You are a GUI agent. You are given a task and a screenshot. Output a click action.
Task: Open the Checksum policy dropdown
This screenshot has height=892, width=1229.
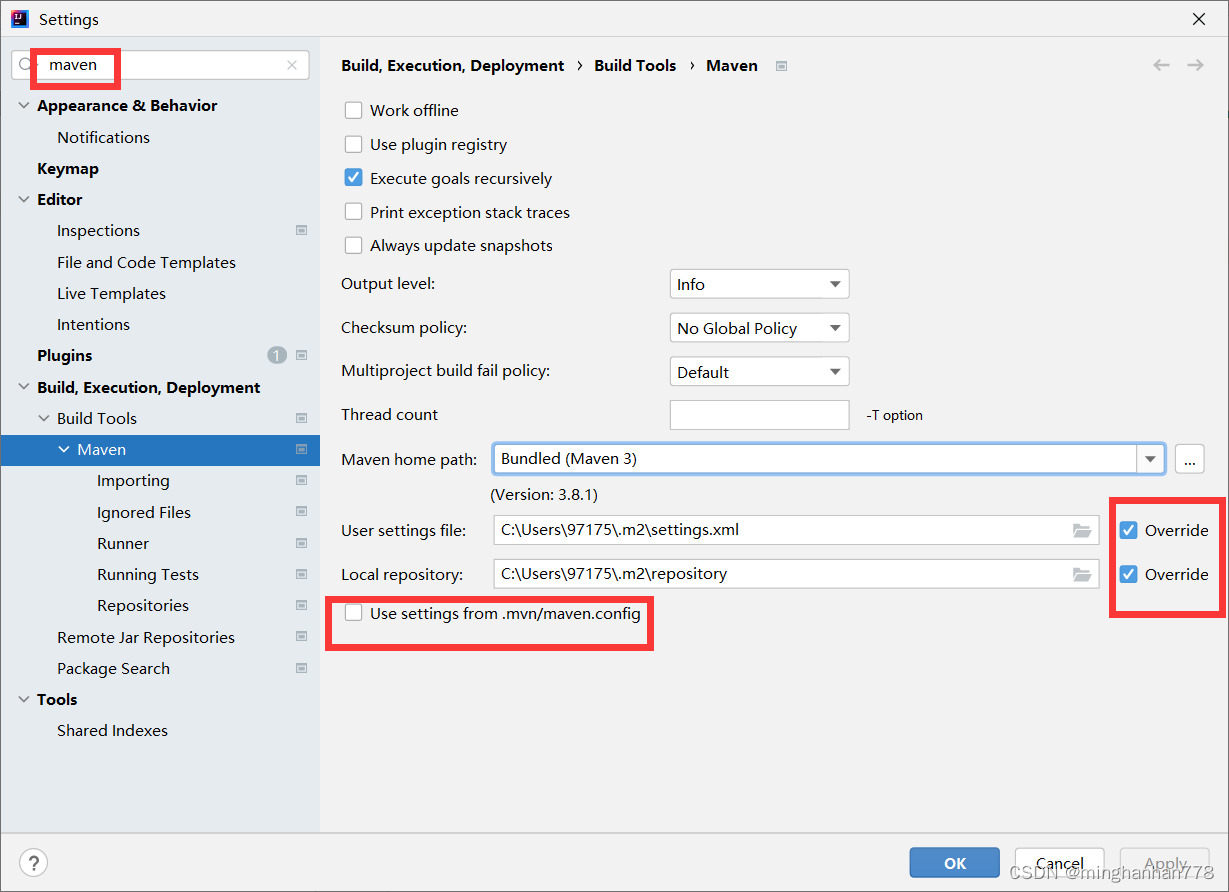[x=759, y=328]
